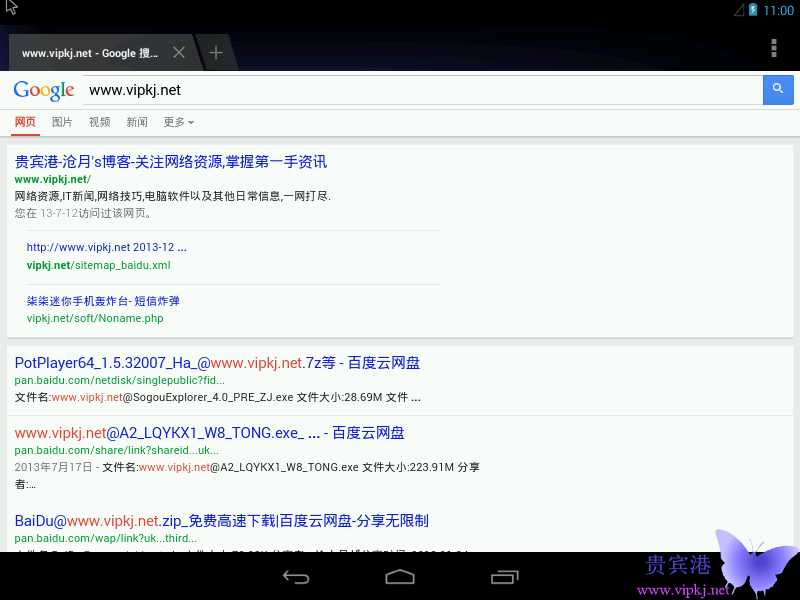Click pan.baidu.com/netdisk/singlepublic URL
This screenshot has width=800, height=600.
[x=119, y=380]
